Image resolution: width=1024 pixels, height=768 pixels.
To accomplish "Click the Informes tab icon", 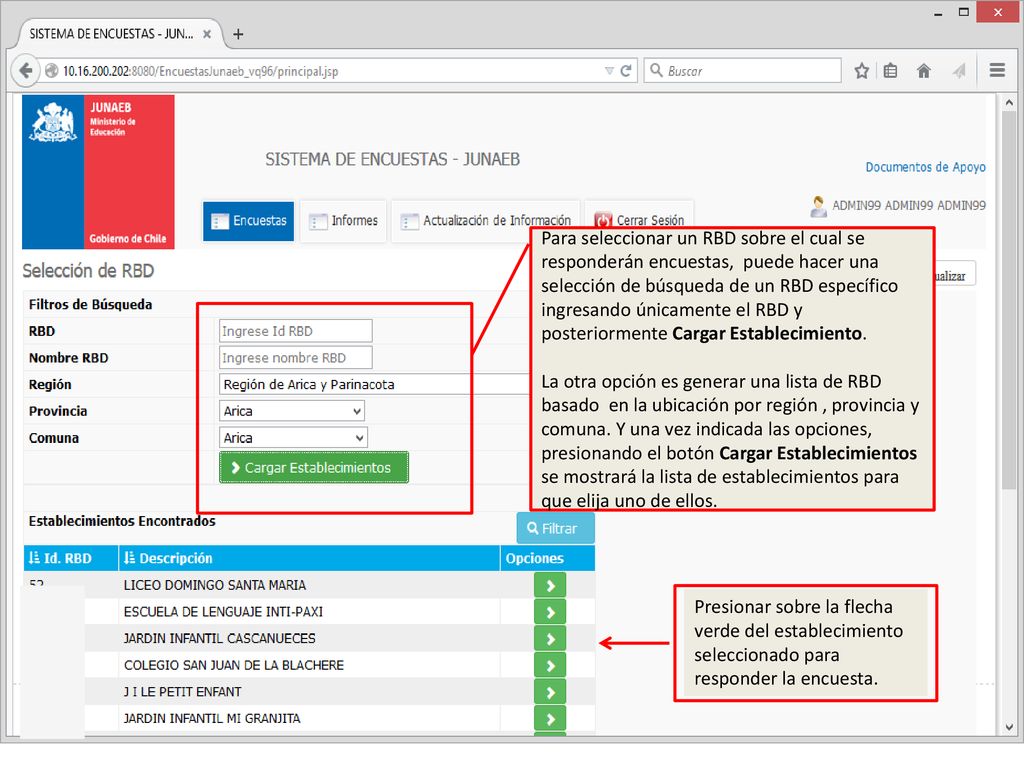I will (318, 222).
